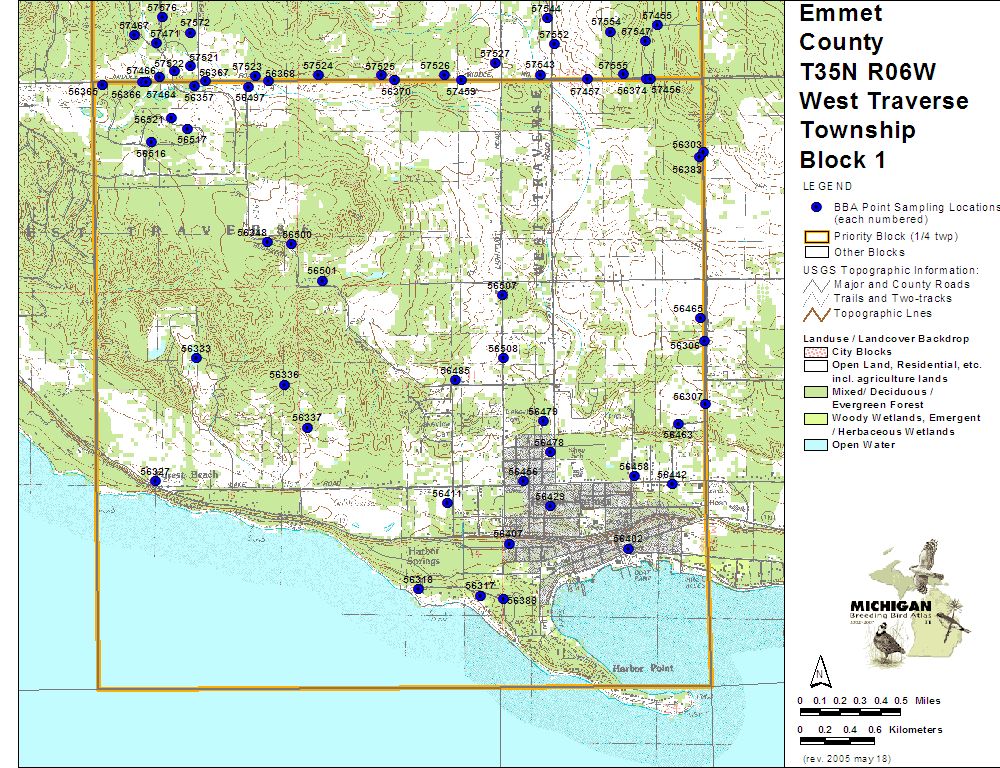Click the Other Blocks legend box
This screenshot has height=768, width=1000.
click(x=816, y=252)
